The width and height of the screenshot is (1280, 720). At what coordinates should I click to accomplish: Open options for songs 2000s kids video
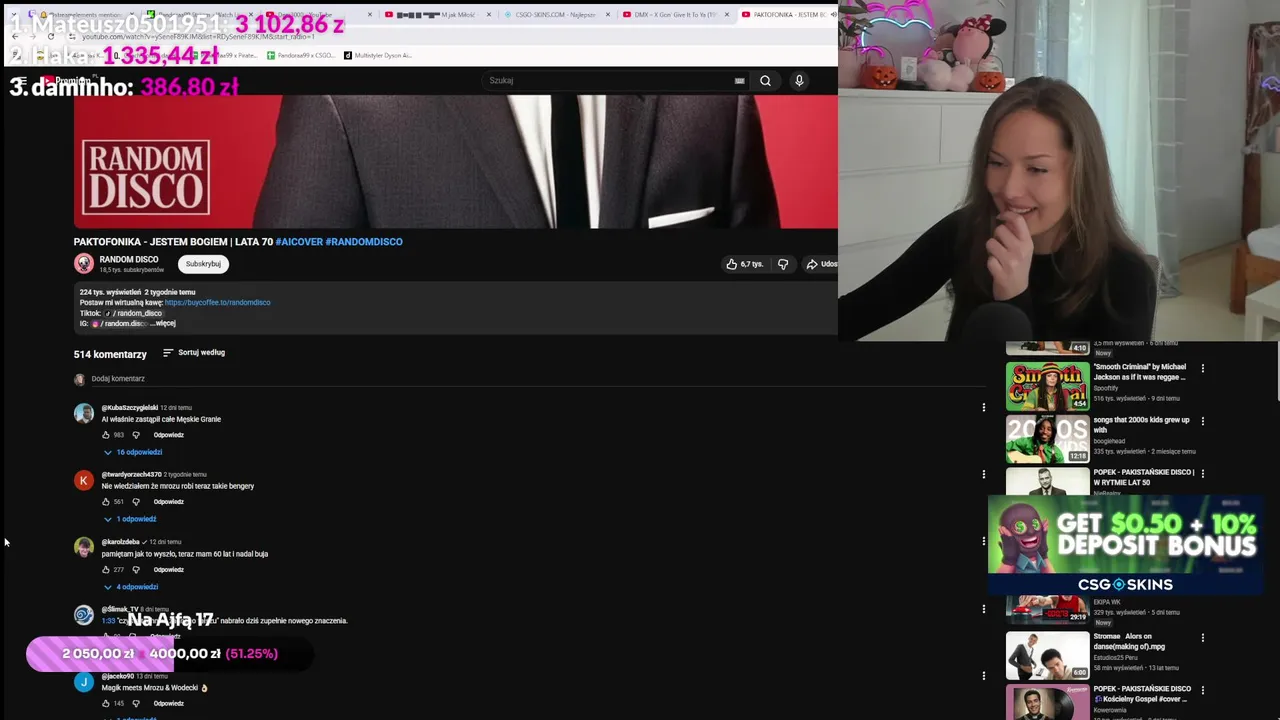[x=1202, y=421]
